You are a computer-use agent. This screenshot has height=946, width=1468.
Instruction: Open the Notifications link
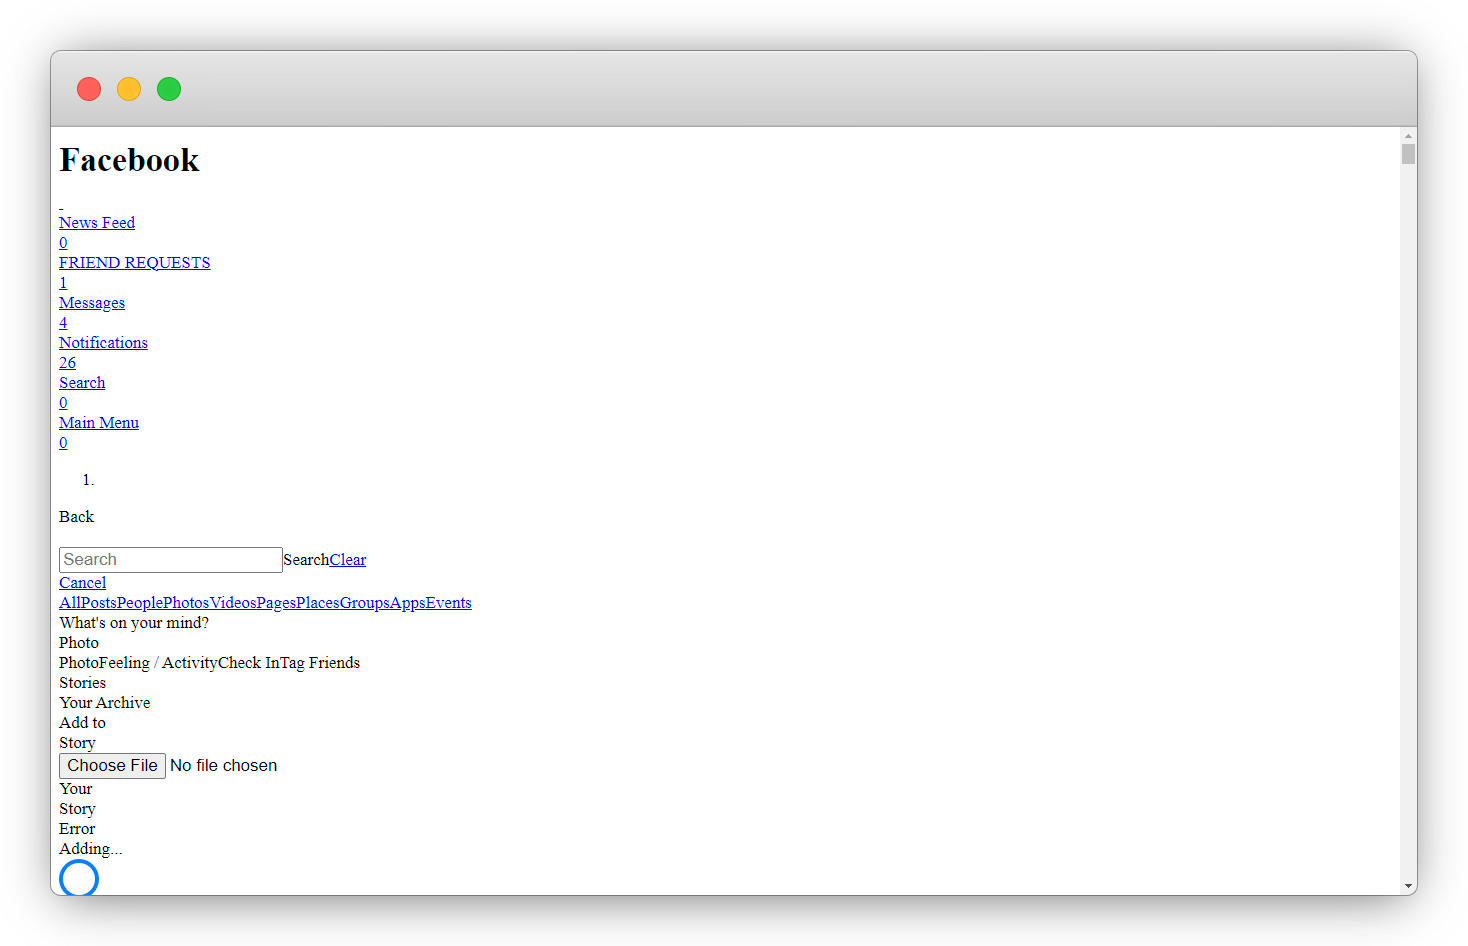point(103,343)
